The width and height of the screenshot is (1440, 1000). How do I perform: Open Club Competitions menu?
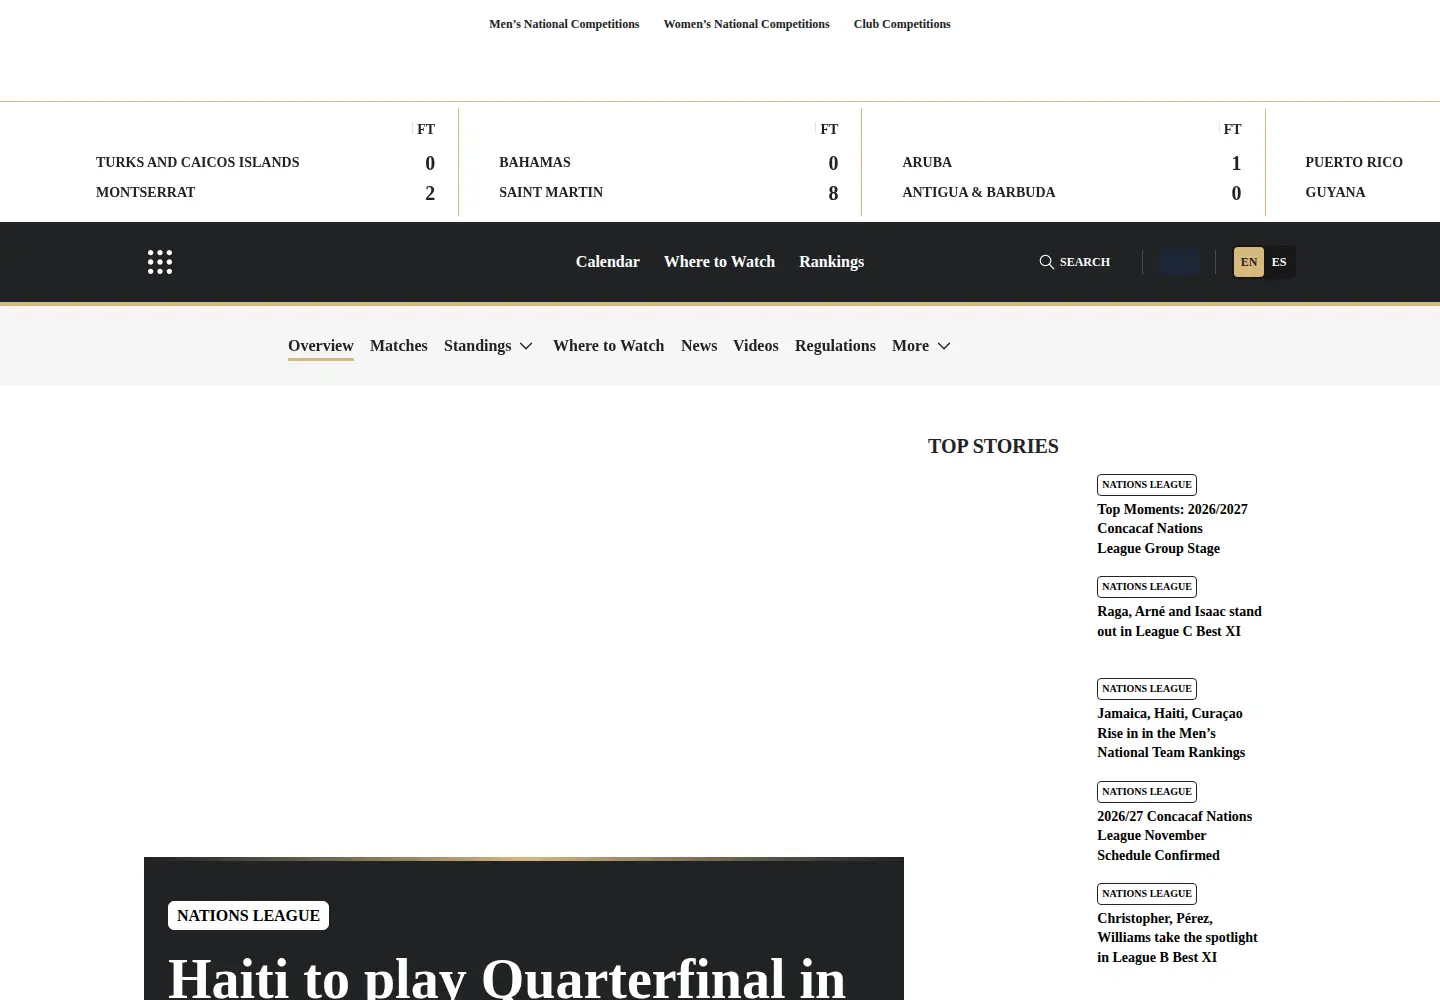902,24
